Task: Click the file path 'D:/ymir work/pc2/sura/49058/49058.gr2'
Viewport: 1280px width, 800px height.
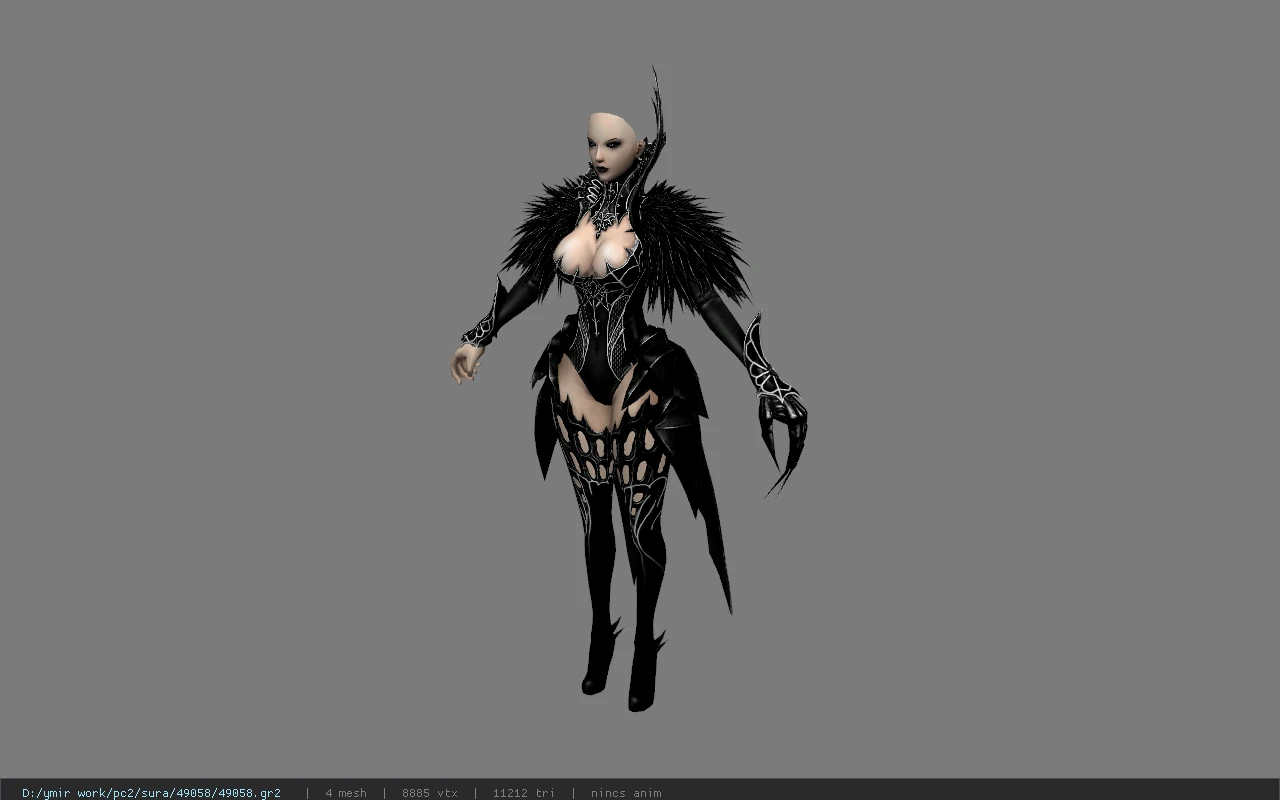Action: click(151, 793)
